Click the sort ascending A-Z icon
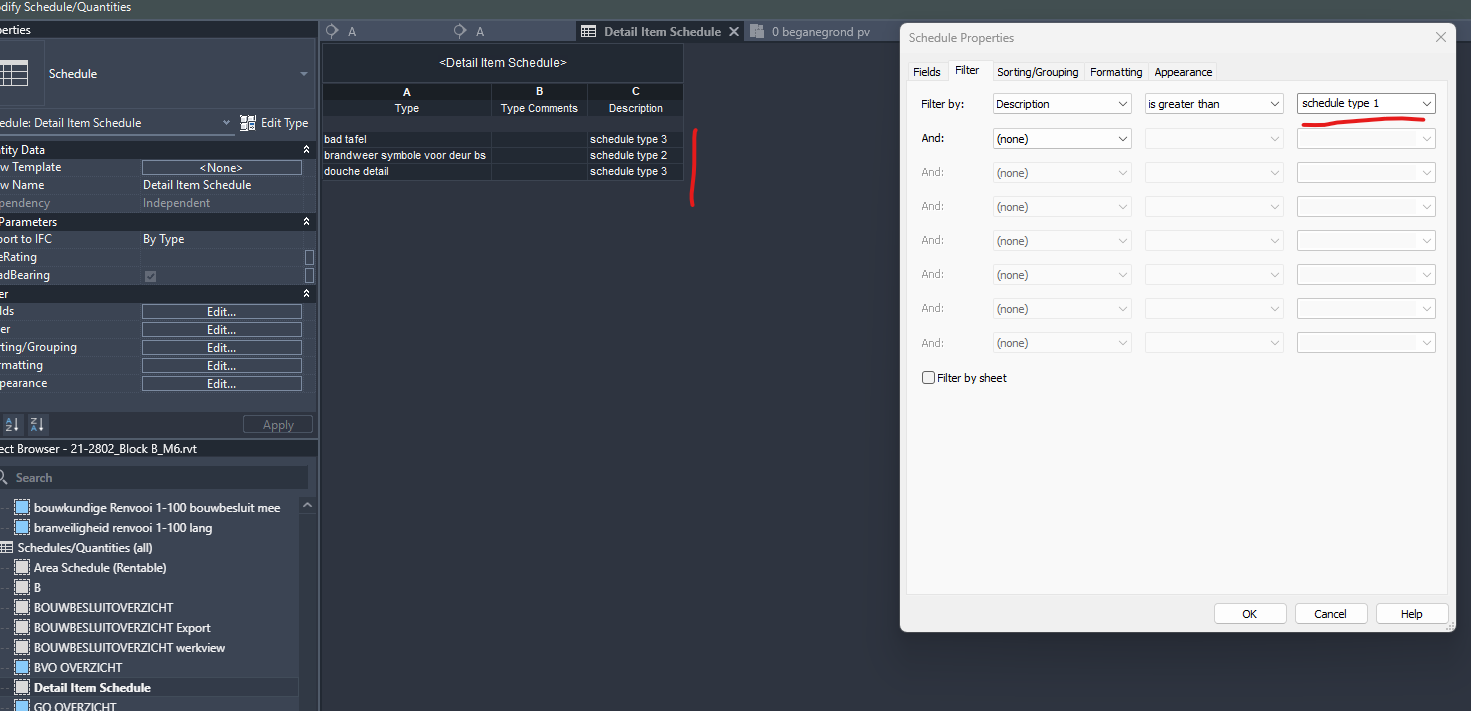Image resolution: width=1471 pixels, height=711 pixels. click(x=12, y=424)
